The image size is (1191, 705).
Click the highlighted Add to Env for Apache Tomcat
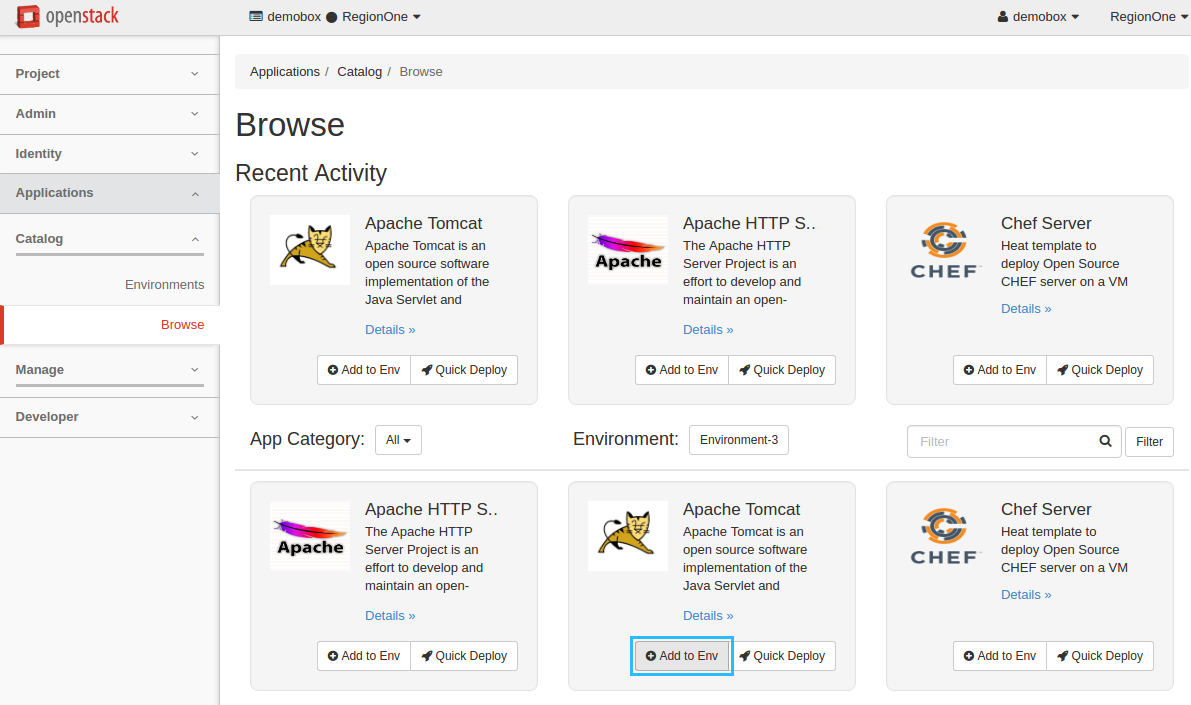point(681,655)
